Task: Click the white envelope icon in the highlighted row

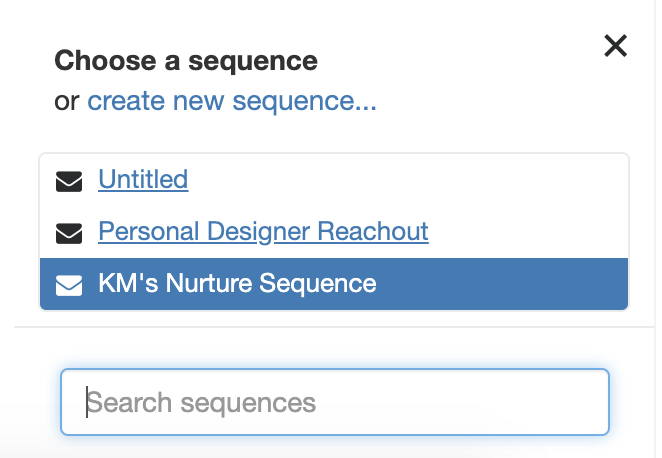Action: pos(69,285)
